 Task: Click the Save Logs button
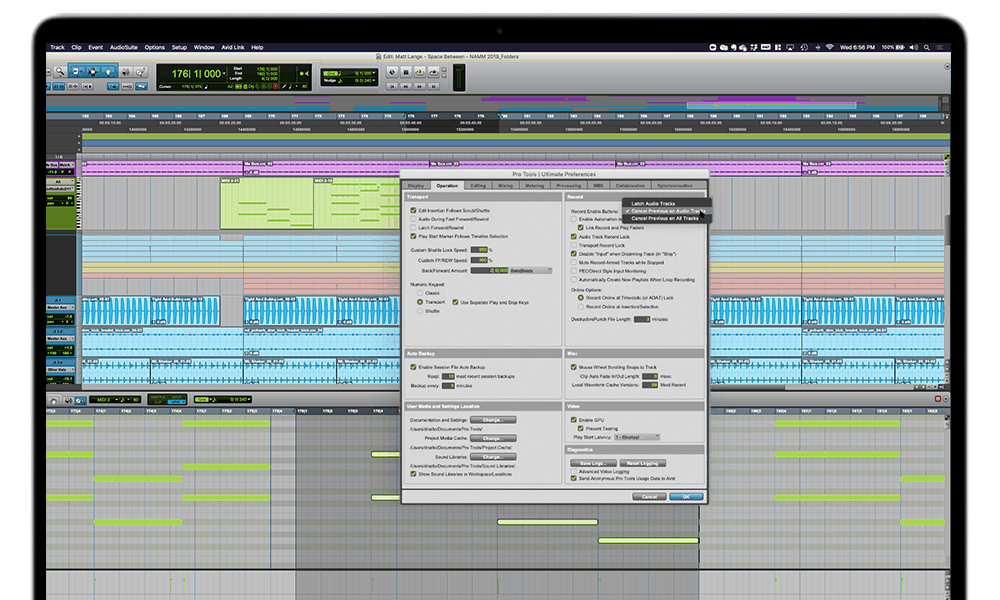(x=592, y=463)
